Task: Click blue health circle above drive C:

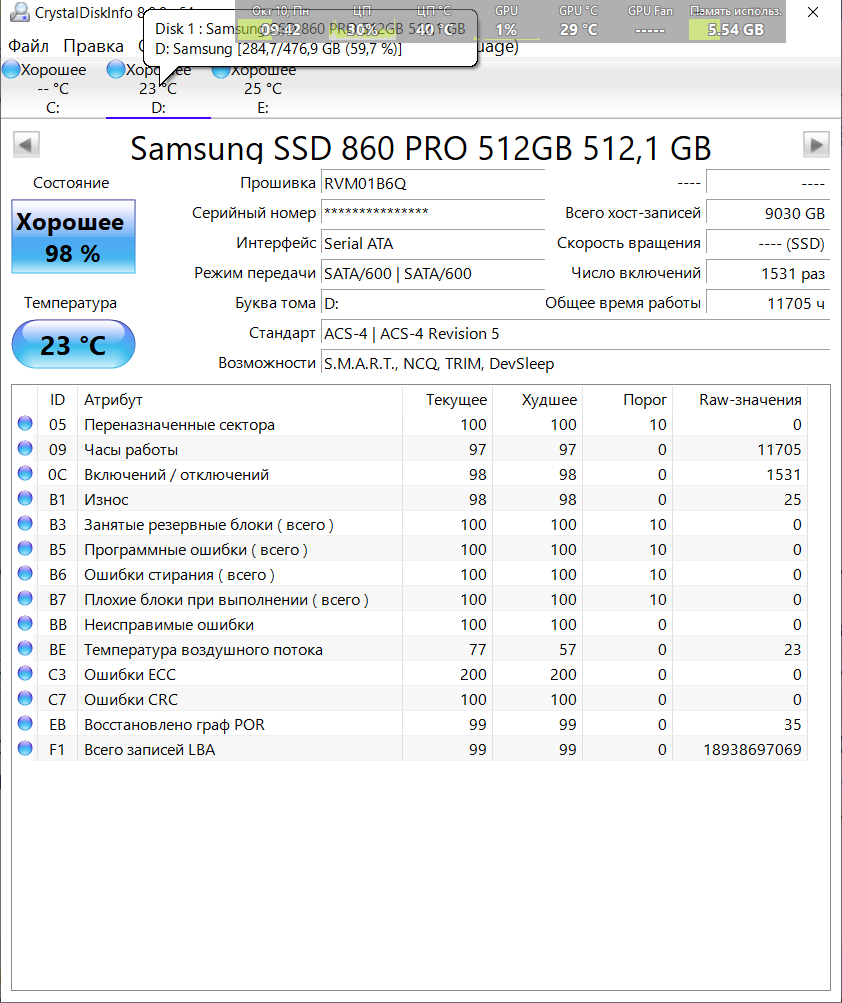Action: [12, 69]
